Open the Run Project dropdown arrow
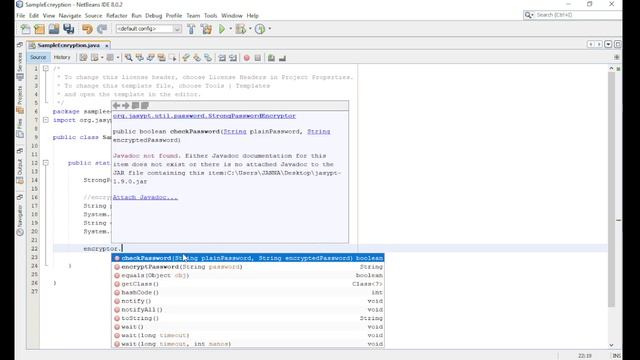 pyautogui.click(x=230, y=29)
